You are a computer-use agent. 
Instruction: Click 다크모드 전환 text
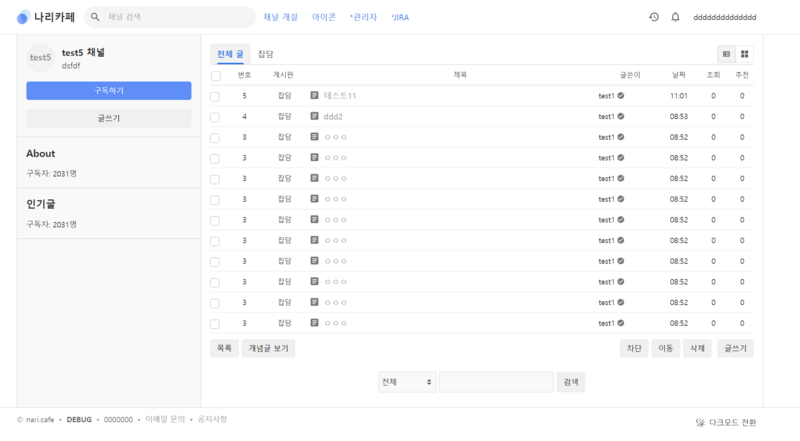(x=733, y=422)
